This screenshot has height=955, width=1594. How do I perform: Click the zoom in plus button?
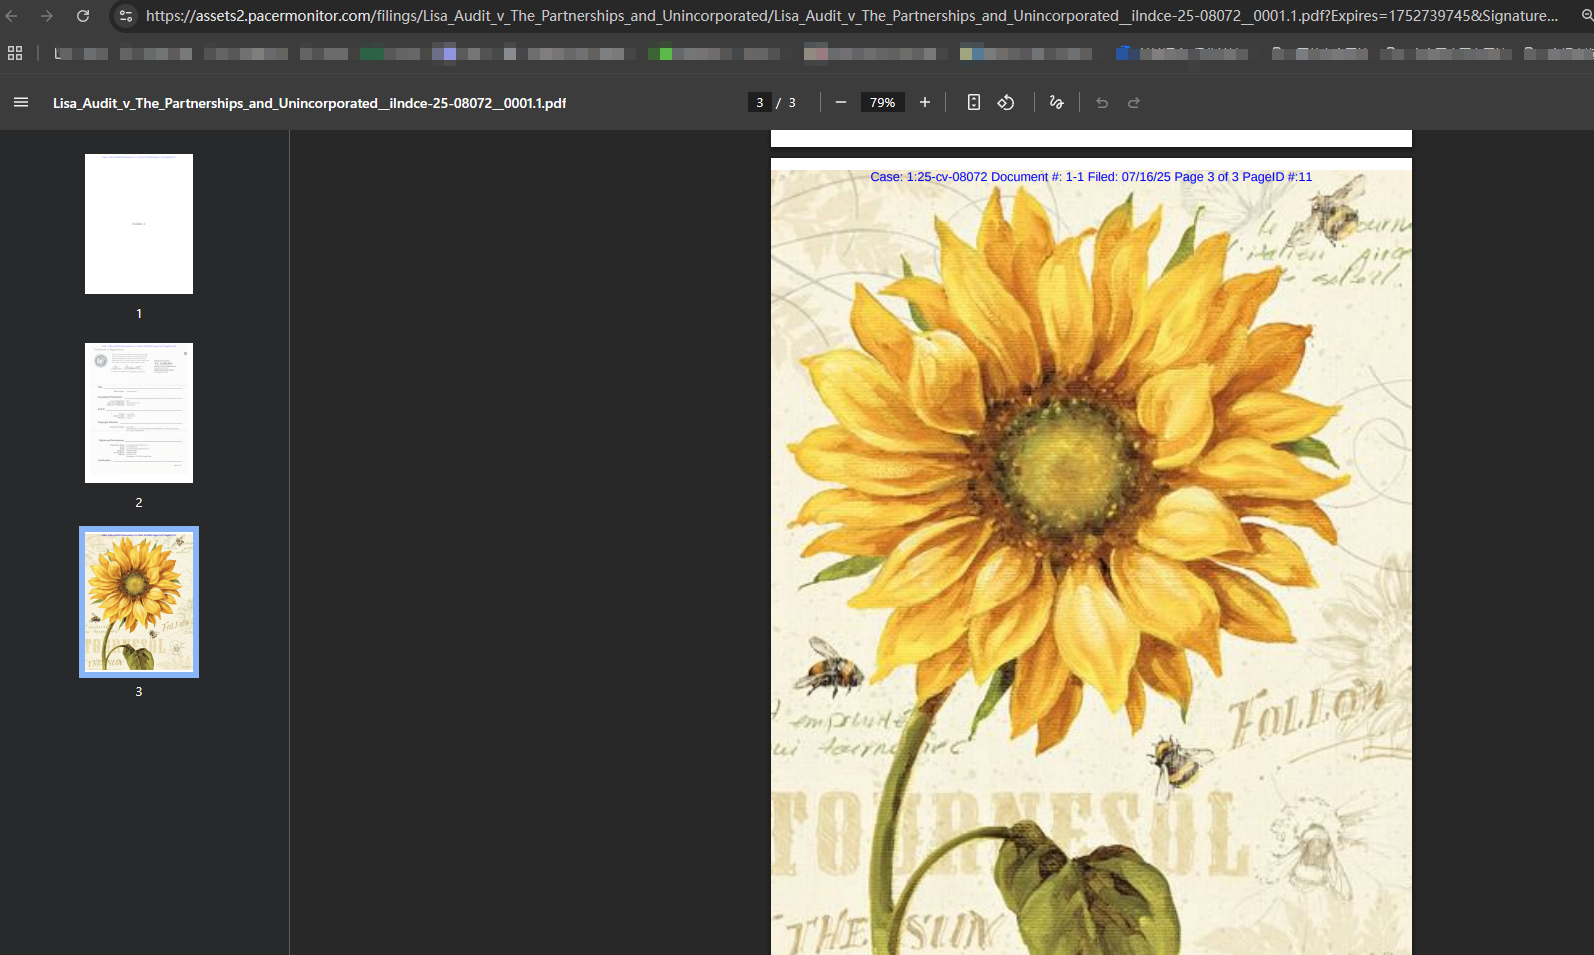click(925, 102)
